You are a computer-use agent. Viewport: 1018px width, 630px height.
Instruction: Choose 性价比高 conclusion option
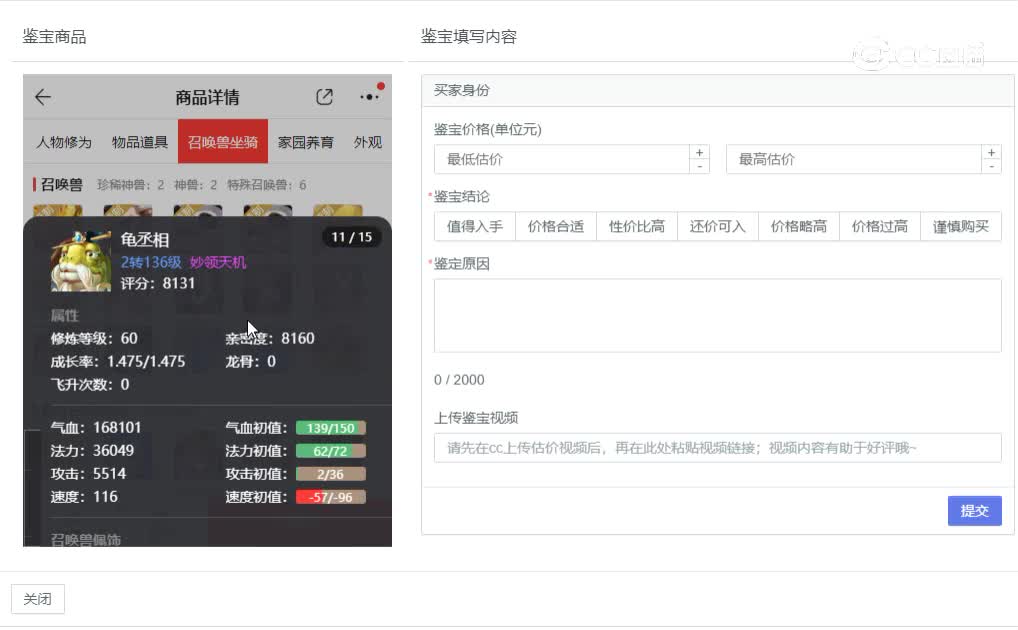(x=637, y=227)
